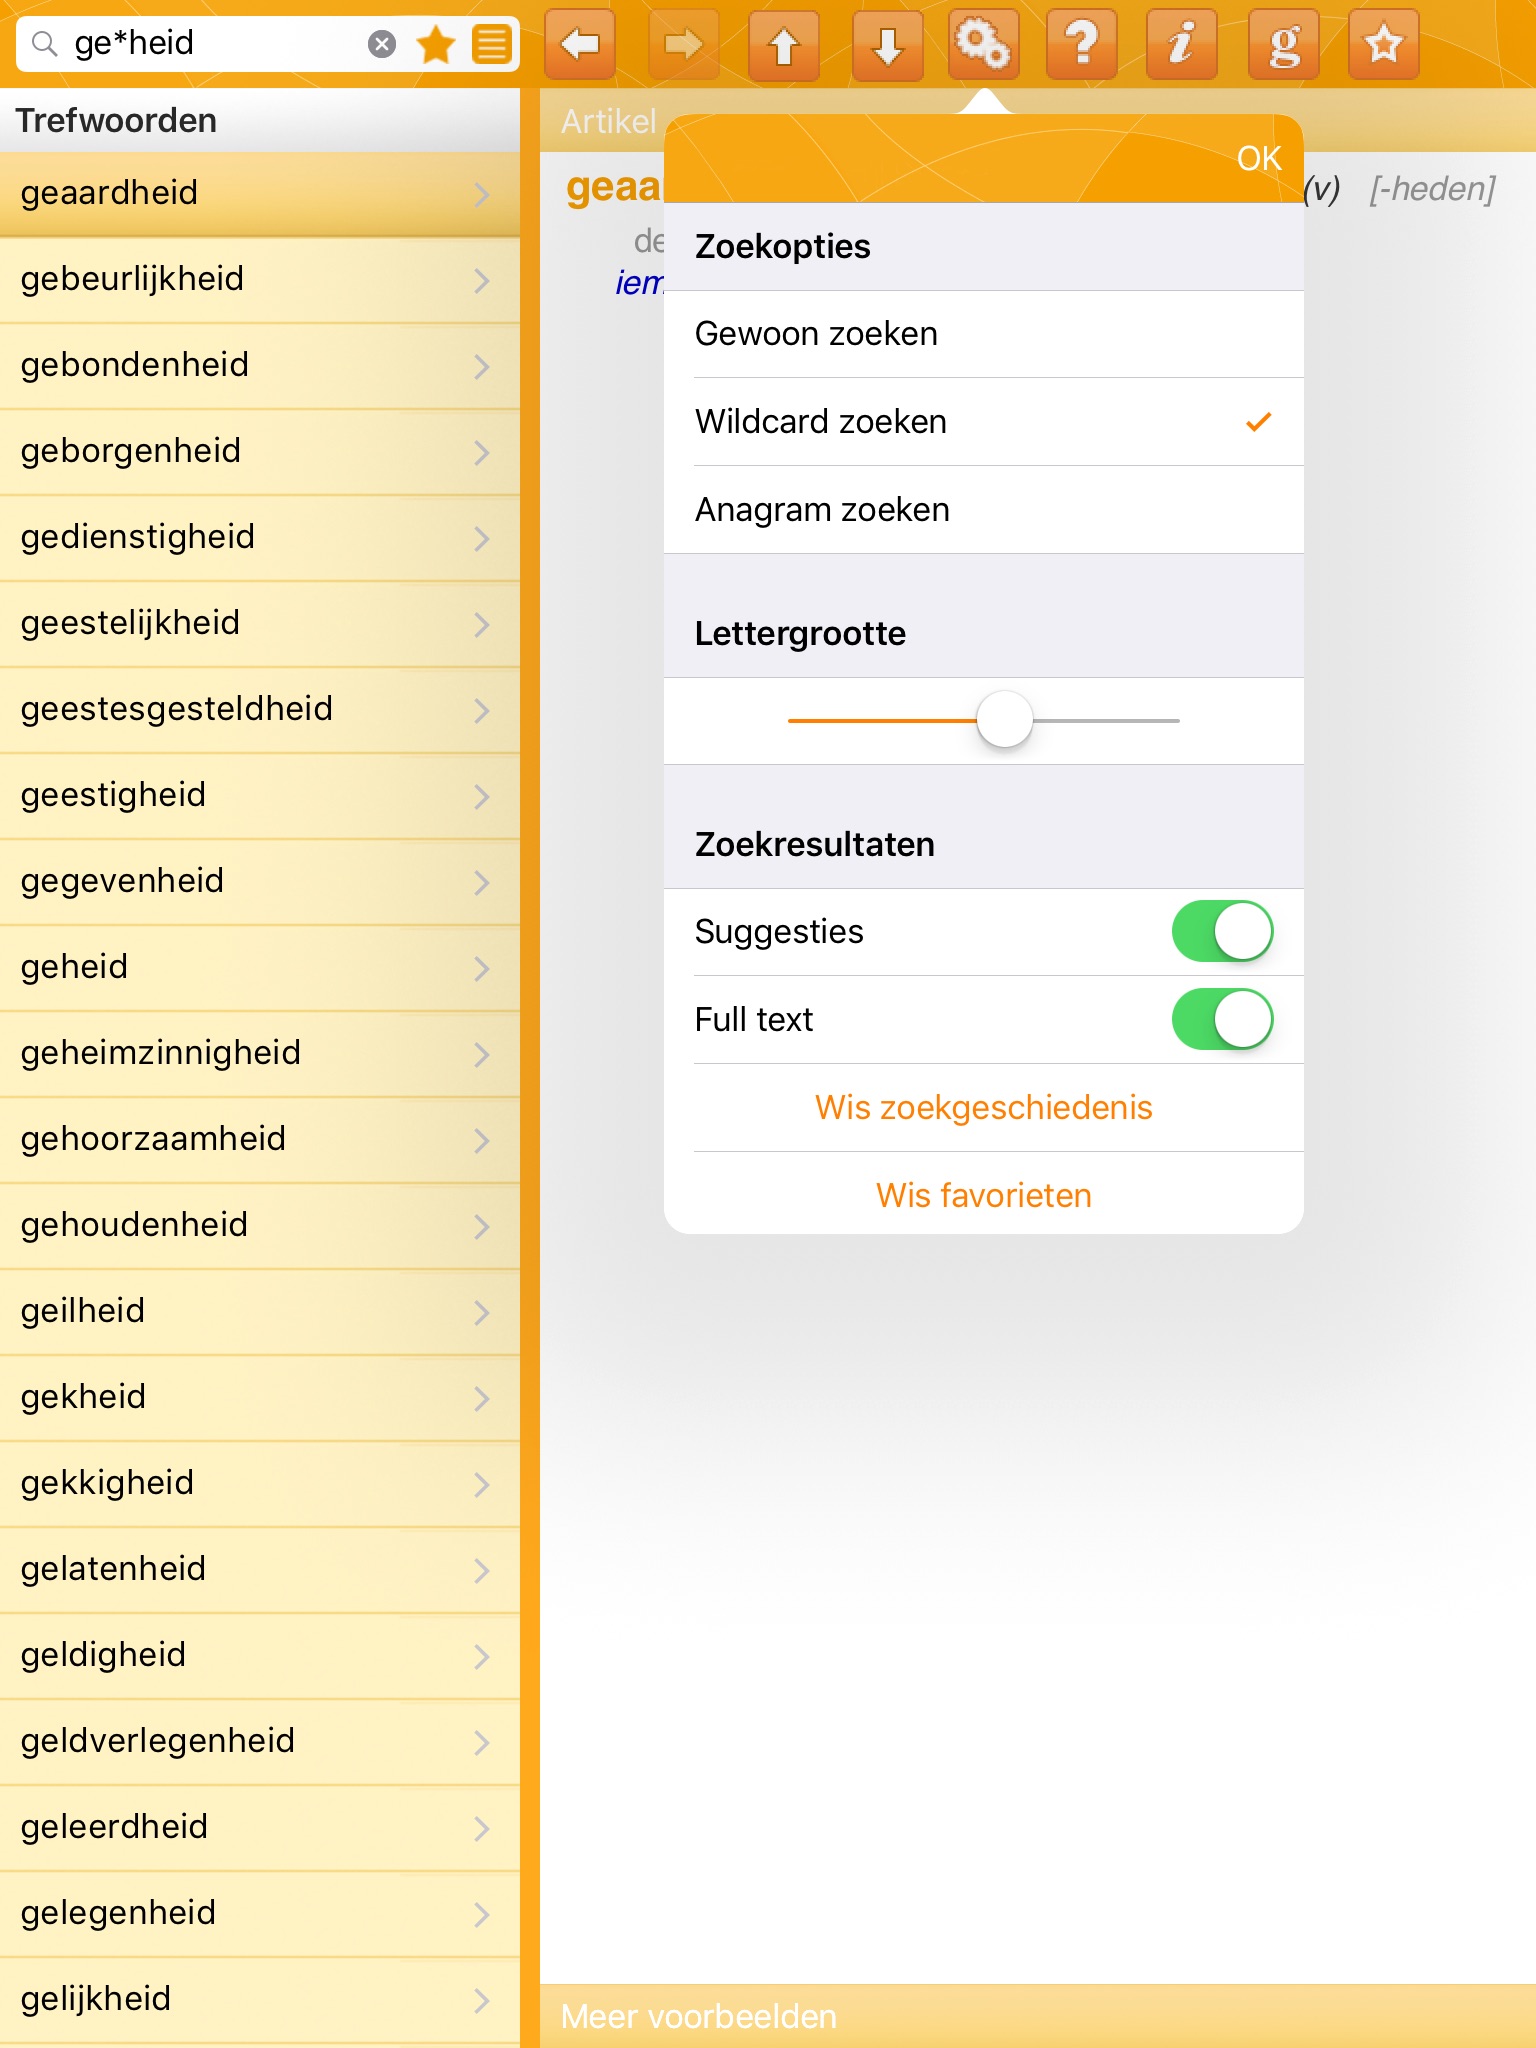Expand the geestesgesteldheid entry chevron
Viewport: 1536px width, 2048px height.
click(482, 710)
